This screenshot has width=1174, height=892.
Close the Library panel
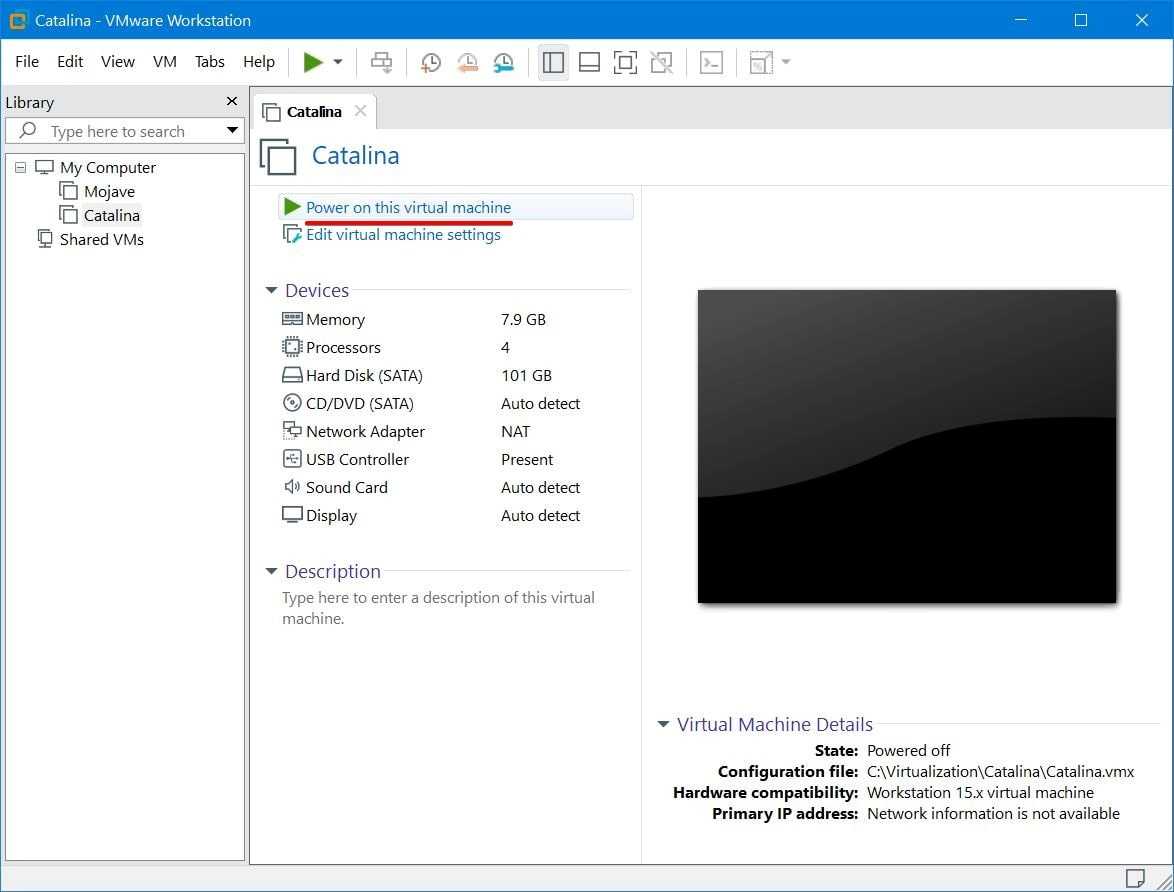(232, 102)
